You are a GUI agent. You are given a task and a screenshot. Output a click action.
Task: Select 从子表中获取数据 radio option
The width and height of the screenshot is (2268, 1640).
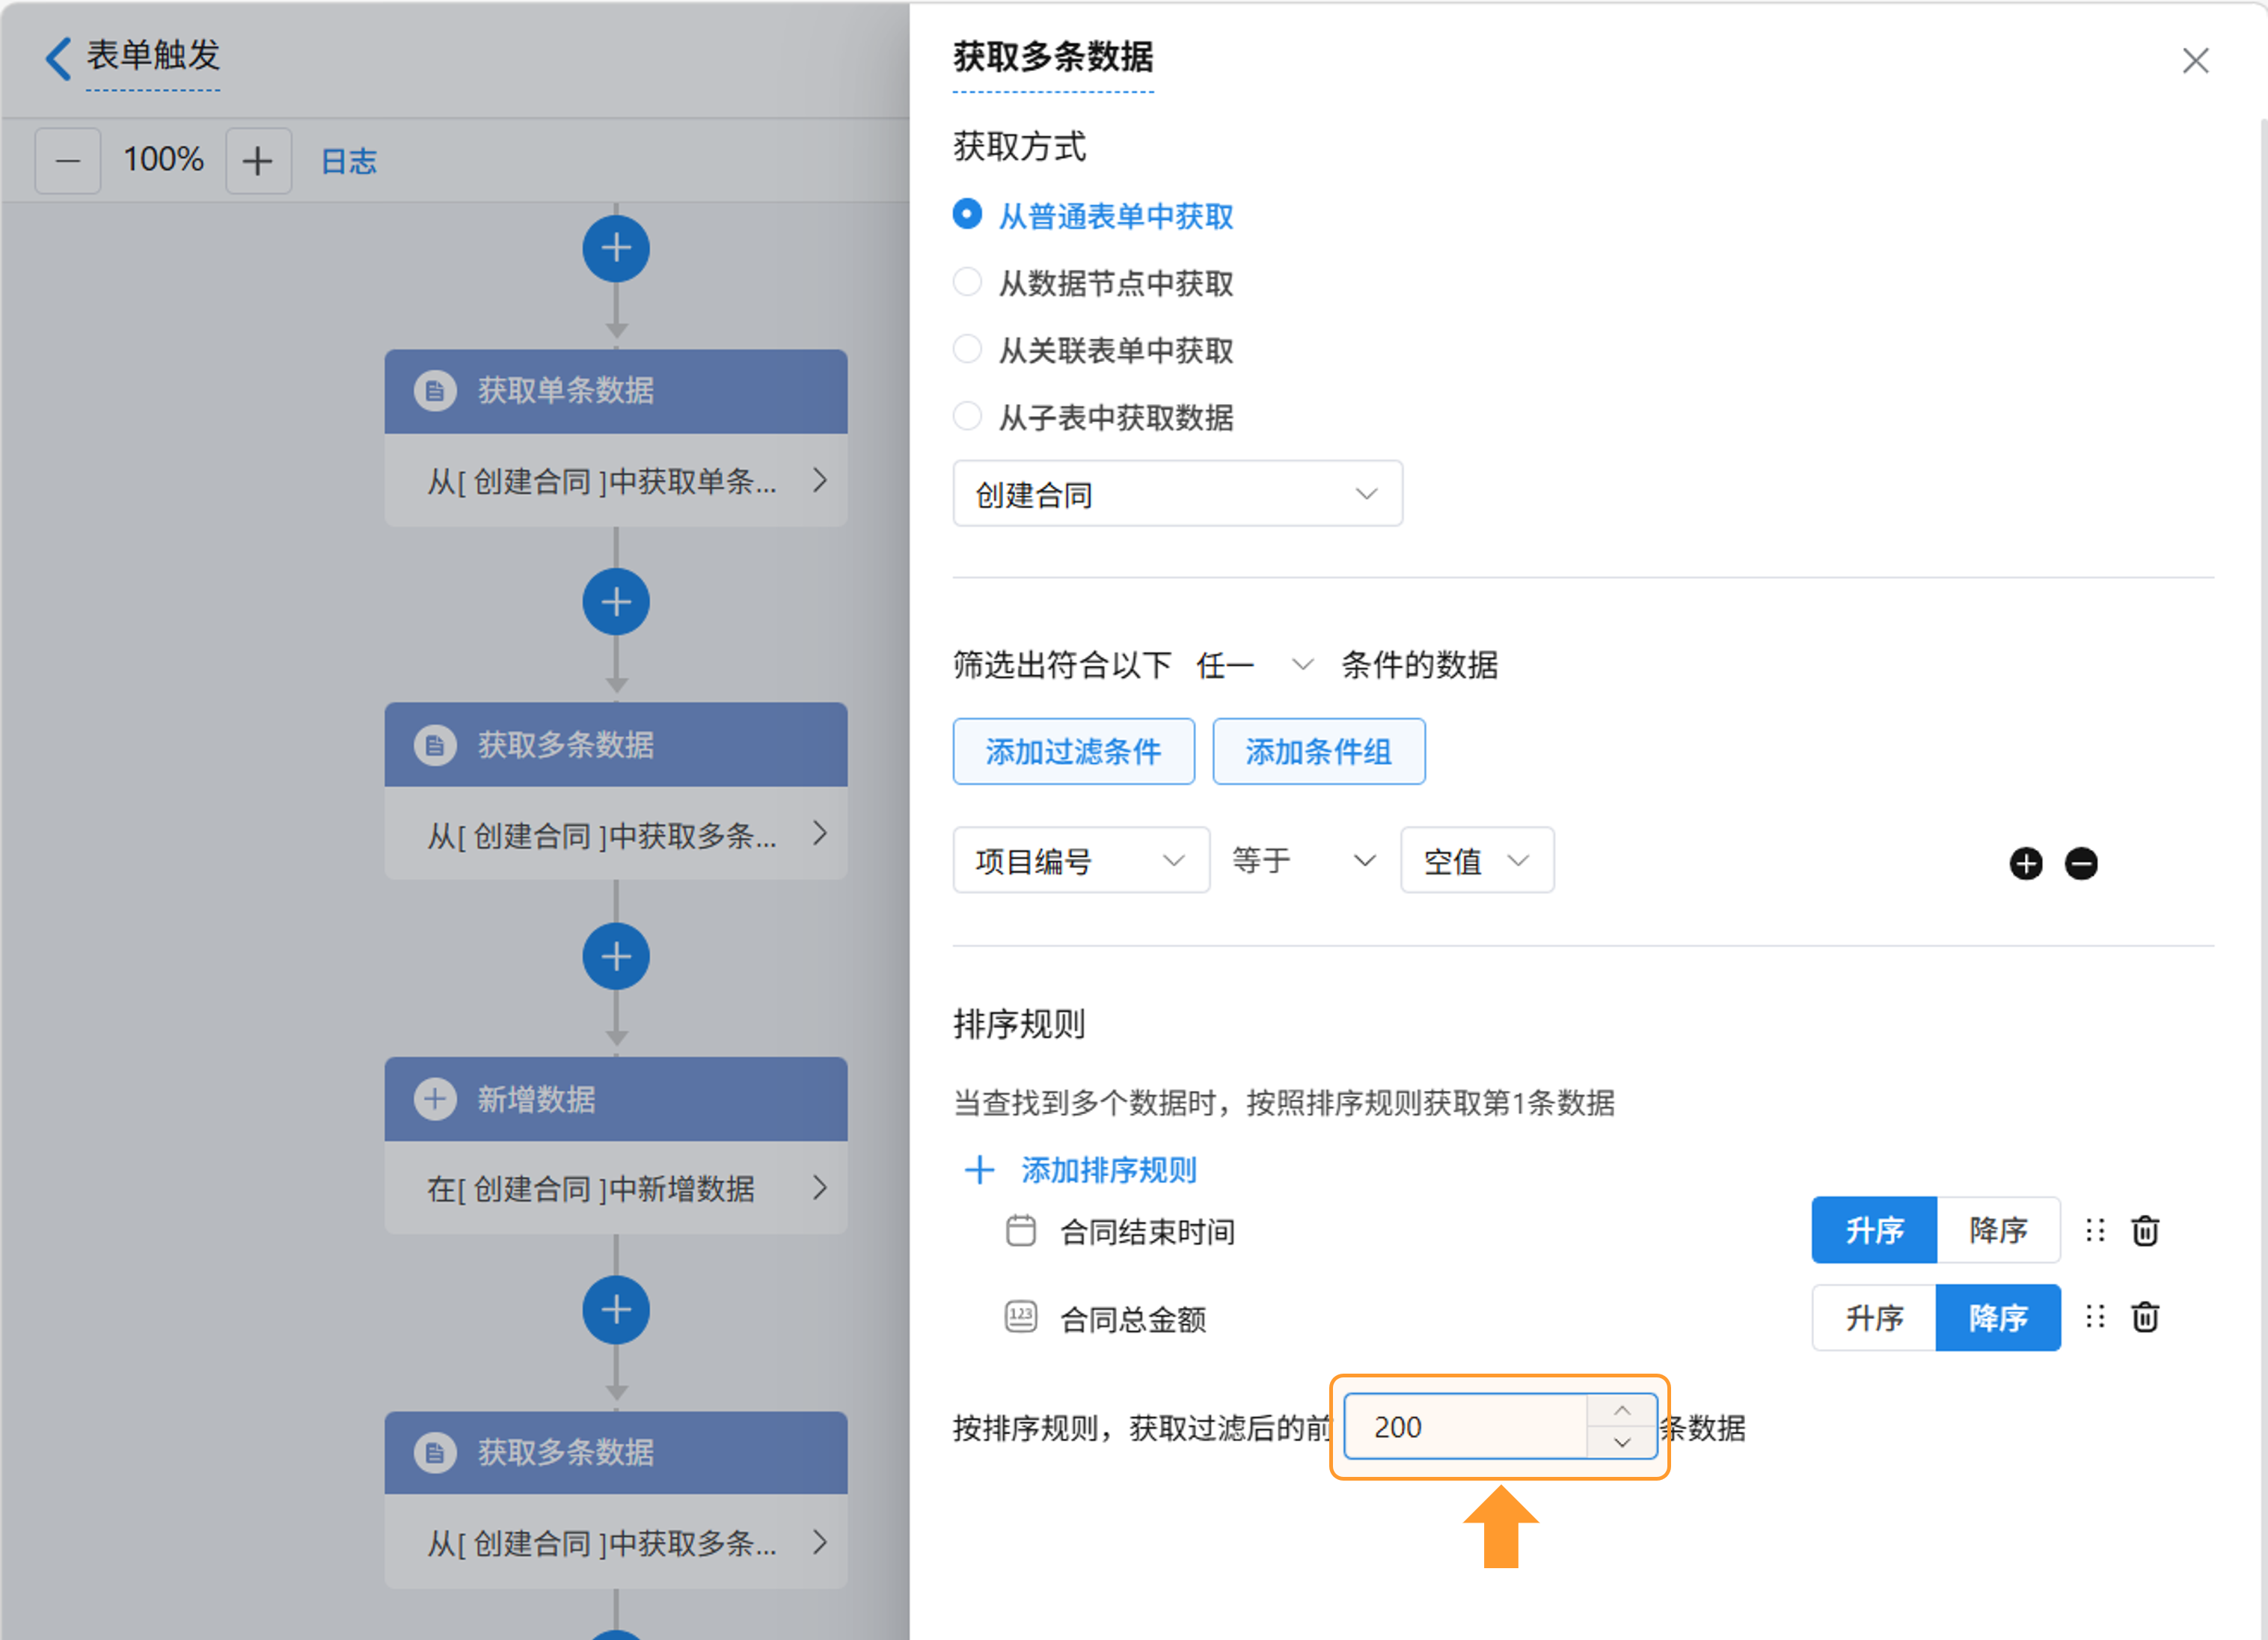[967, 417]
